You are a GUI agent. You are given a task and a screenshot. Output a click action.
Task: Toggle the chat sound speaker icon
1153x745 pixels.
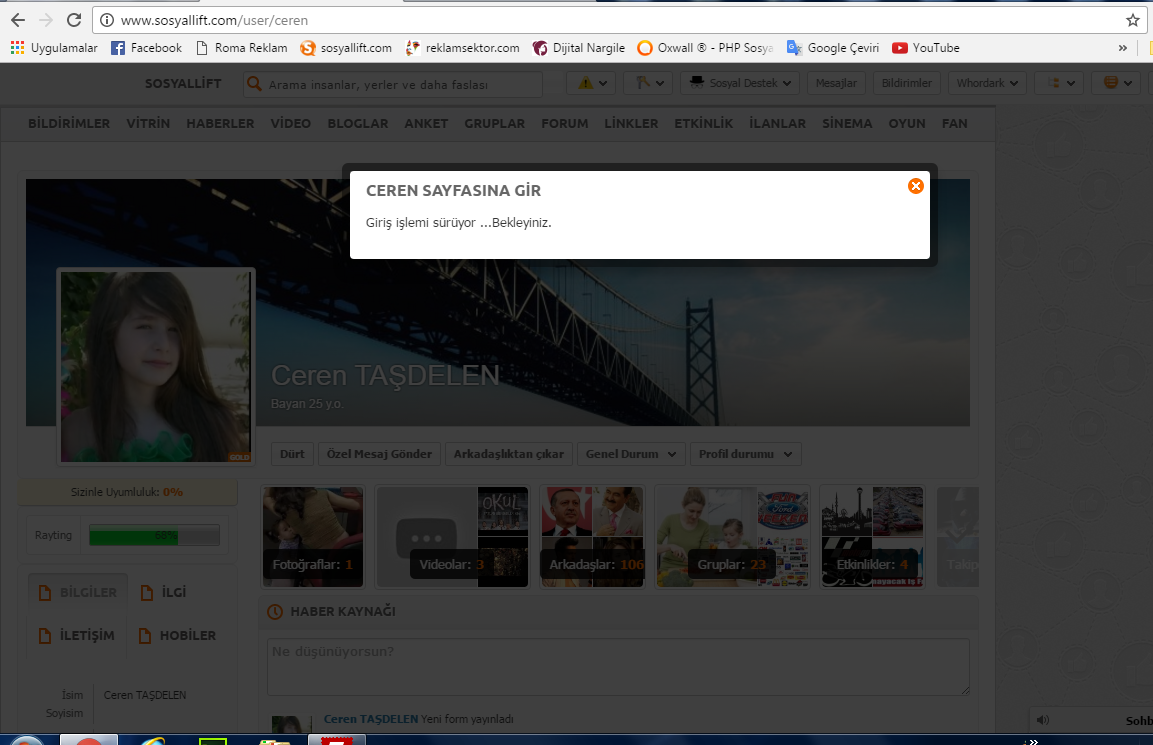tap(1044, 719)
